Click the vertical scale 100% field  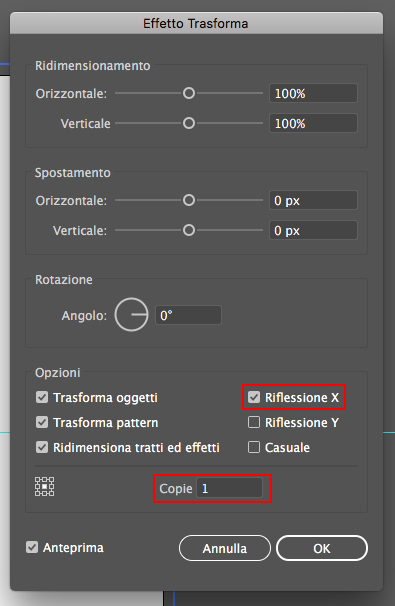coord(313,123)
